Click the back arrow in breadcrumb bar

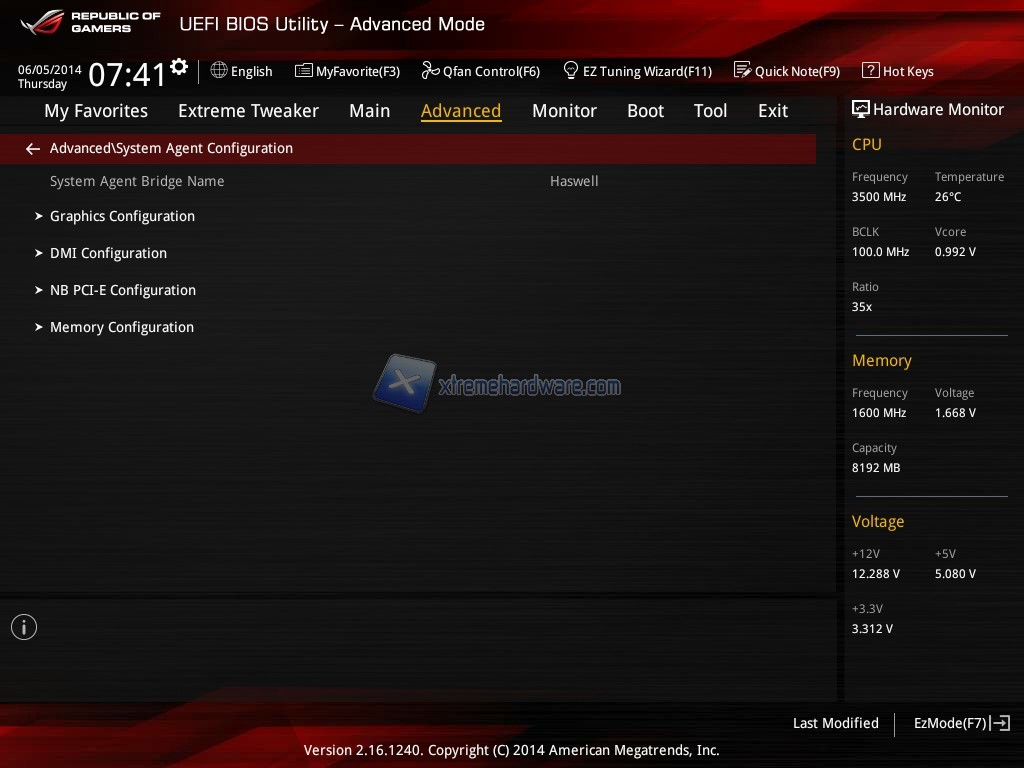click(x=33, y=149)
